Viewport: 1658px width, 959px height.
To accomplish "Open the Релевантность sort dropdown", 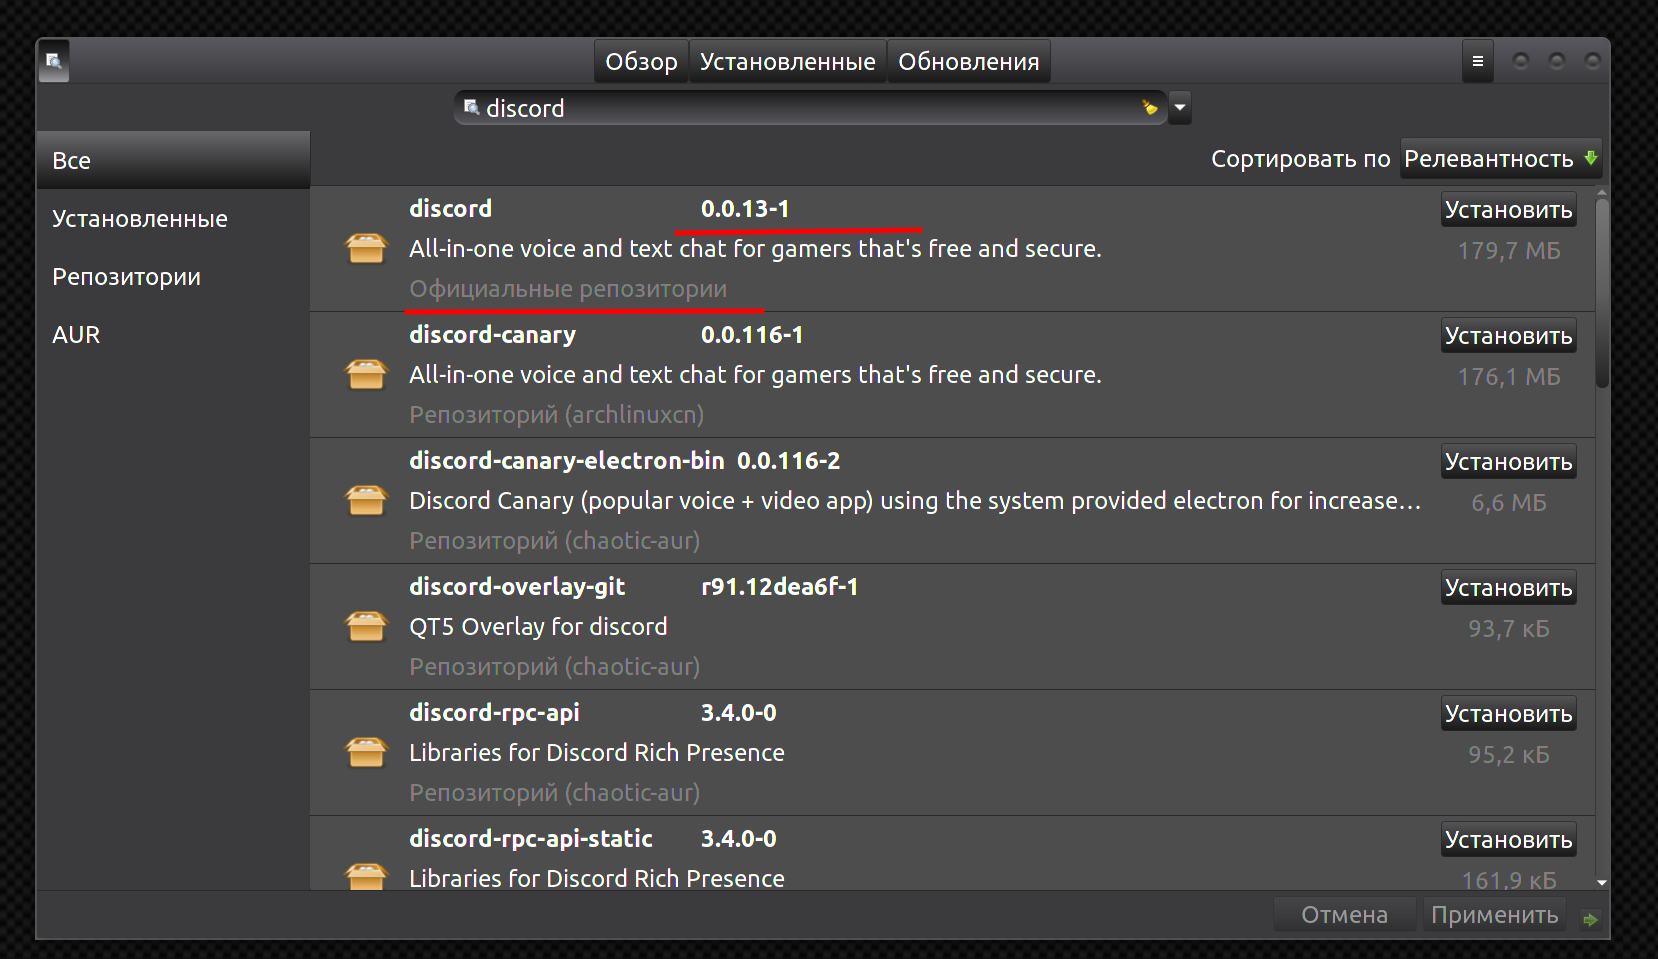I will click(x=1501, y=159).
